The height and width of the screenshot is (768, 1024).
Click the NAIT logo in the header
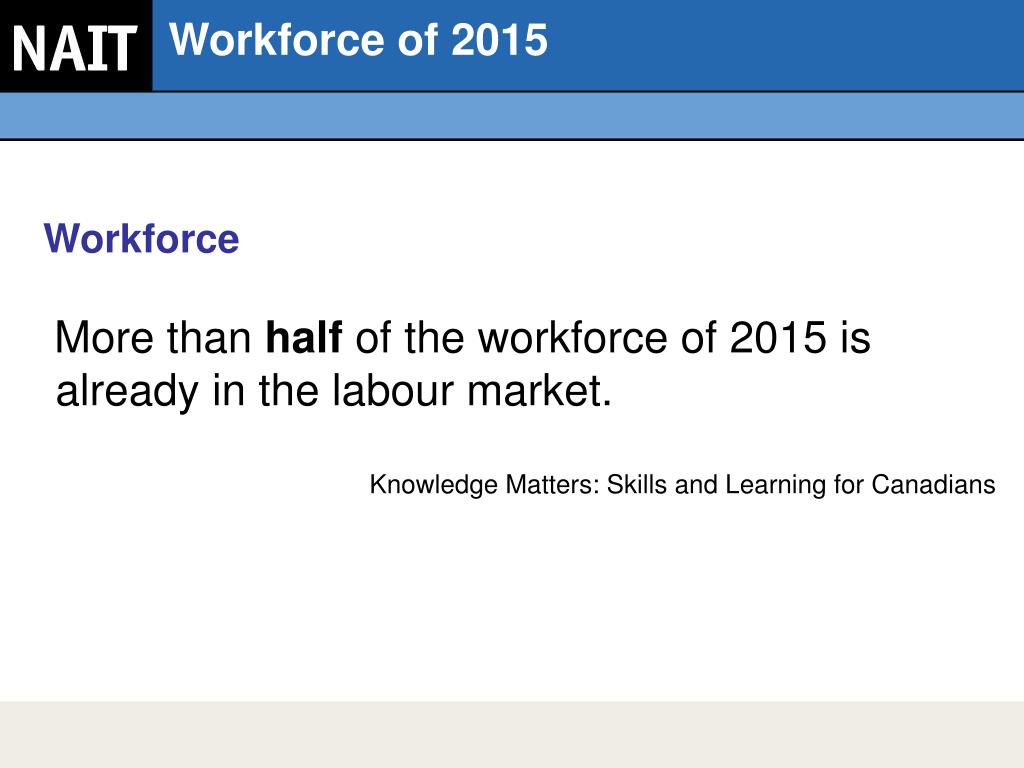pos(76,45)
